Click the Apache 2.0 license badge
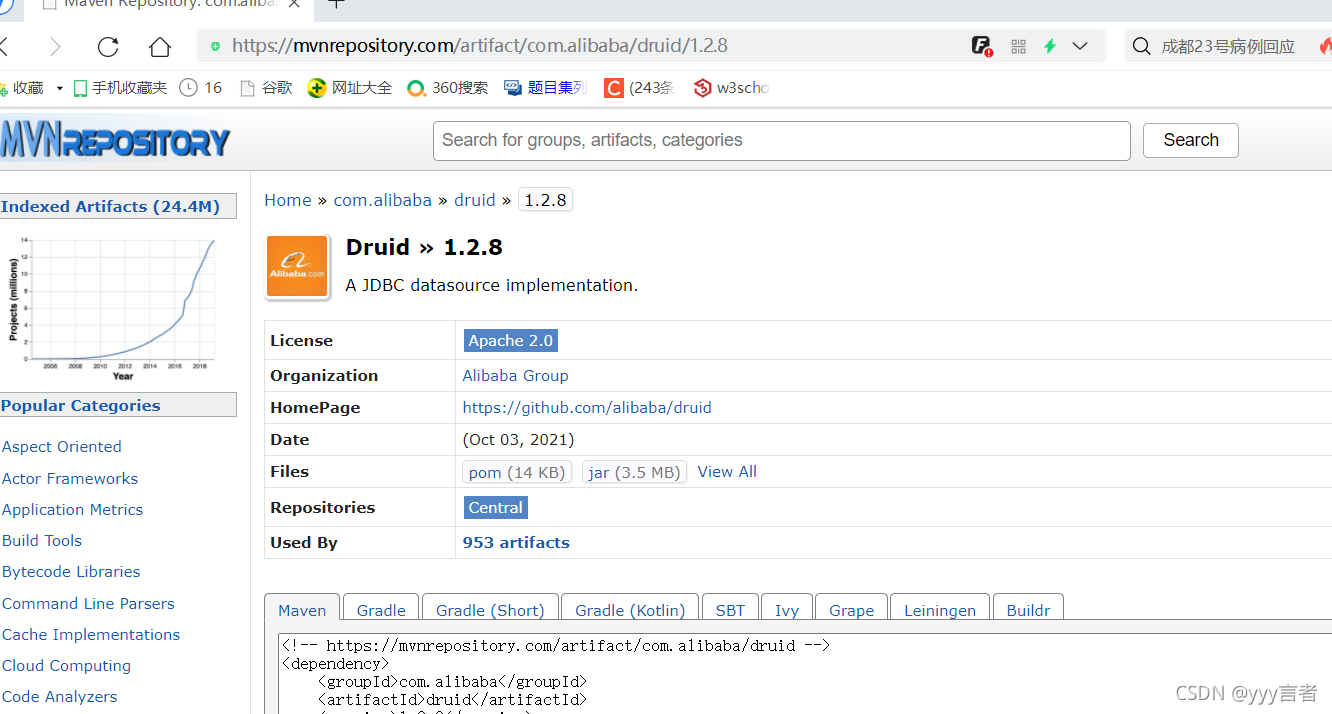The image size is (1332, 714). [x=511, y=341]
